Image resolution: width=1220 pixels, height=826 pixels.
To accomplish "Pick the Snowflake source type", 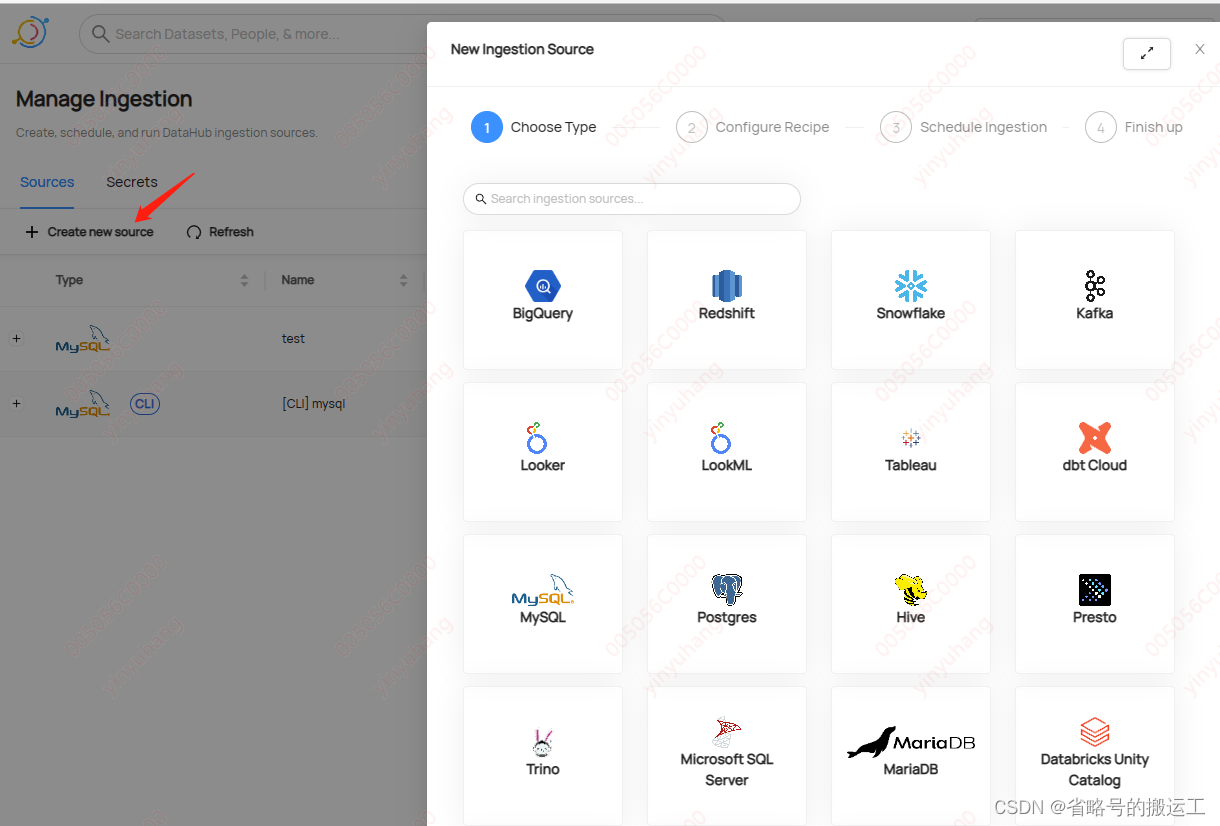I will pyautogui.click(x=911, y=299).
